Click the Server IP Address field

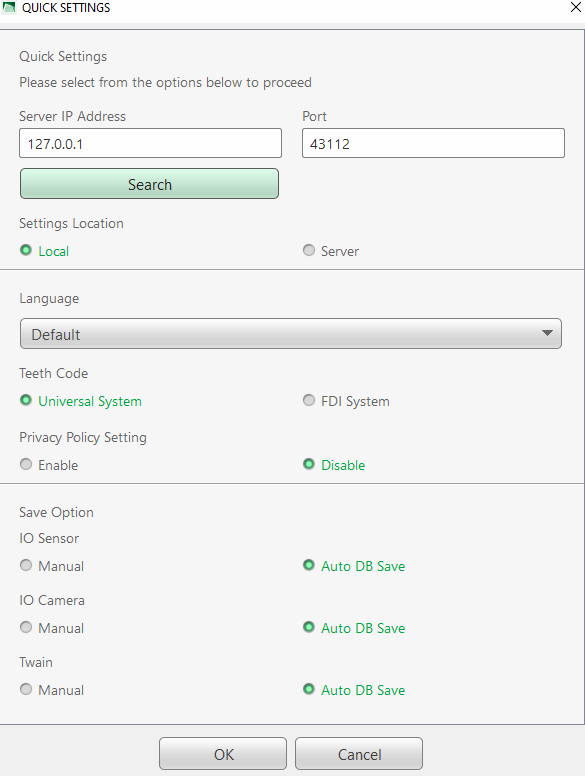coord(150,144)
